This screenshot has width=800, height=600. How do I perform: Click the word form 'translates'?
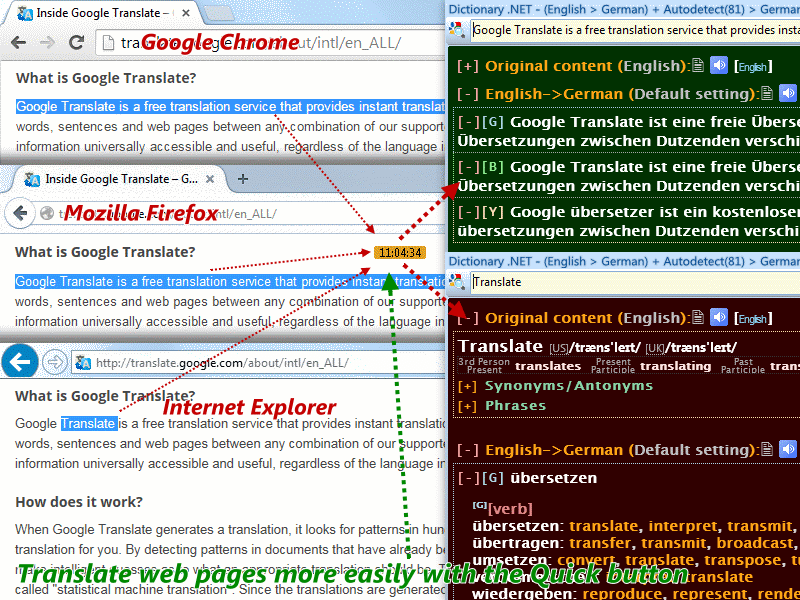548,366
